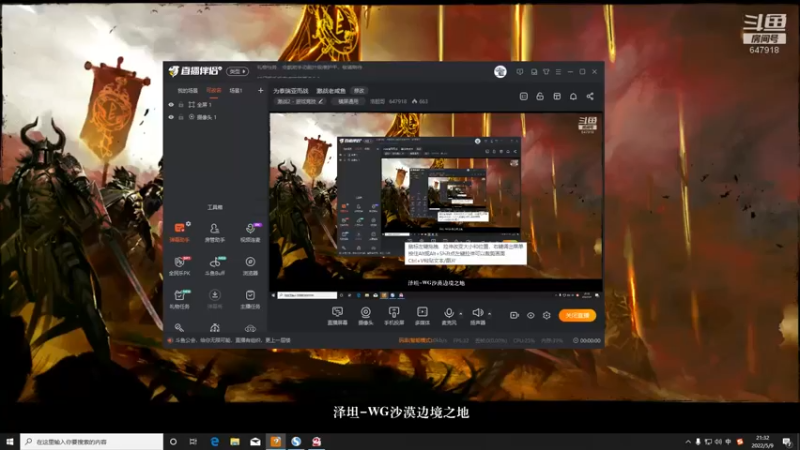Open the Windows Start menu
Viewport: 800px width, 450px height.
(x=10, y=441)
